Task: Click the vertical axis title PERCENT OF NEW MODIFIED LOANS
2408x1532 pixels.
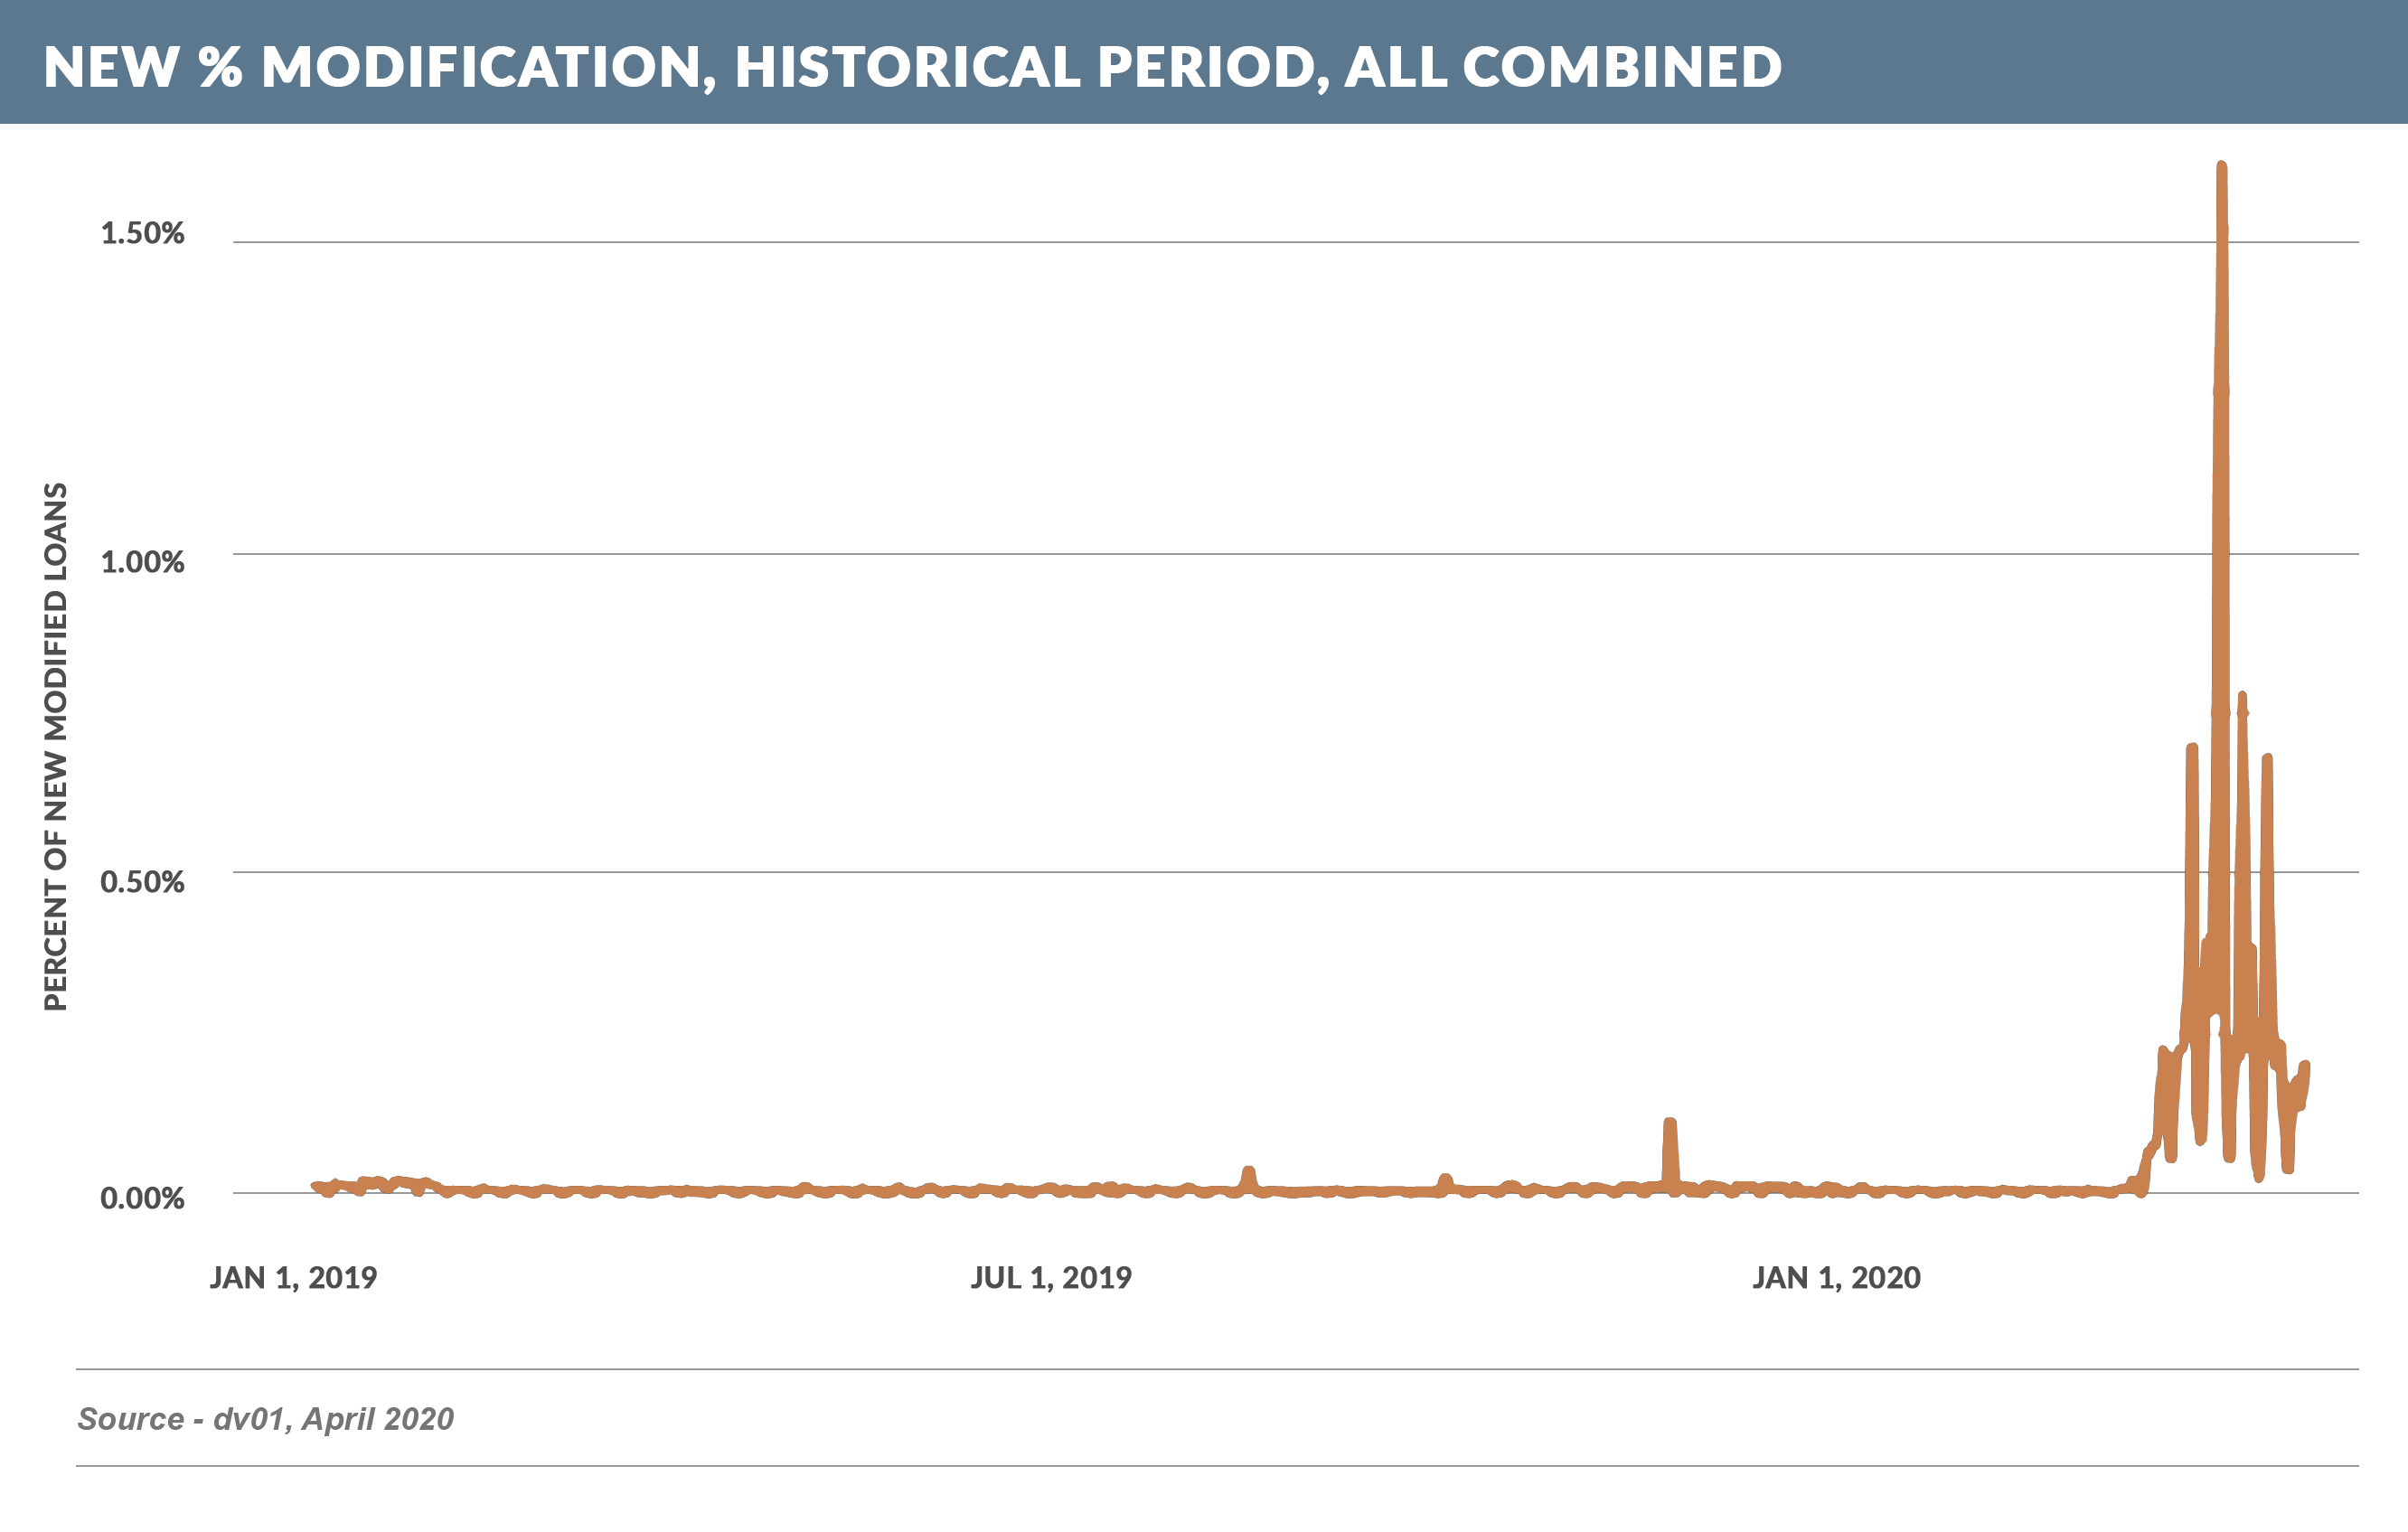Action: (x=56, y=746)
